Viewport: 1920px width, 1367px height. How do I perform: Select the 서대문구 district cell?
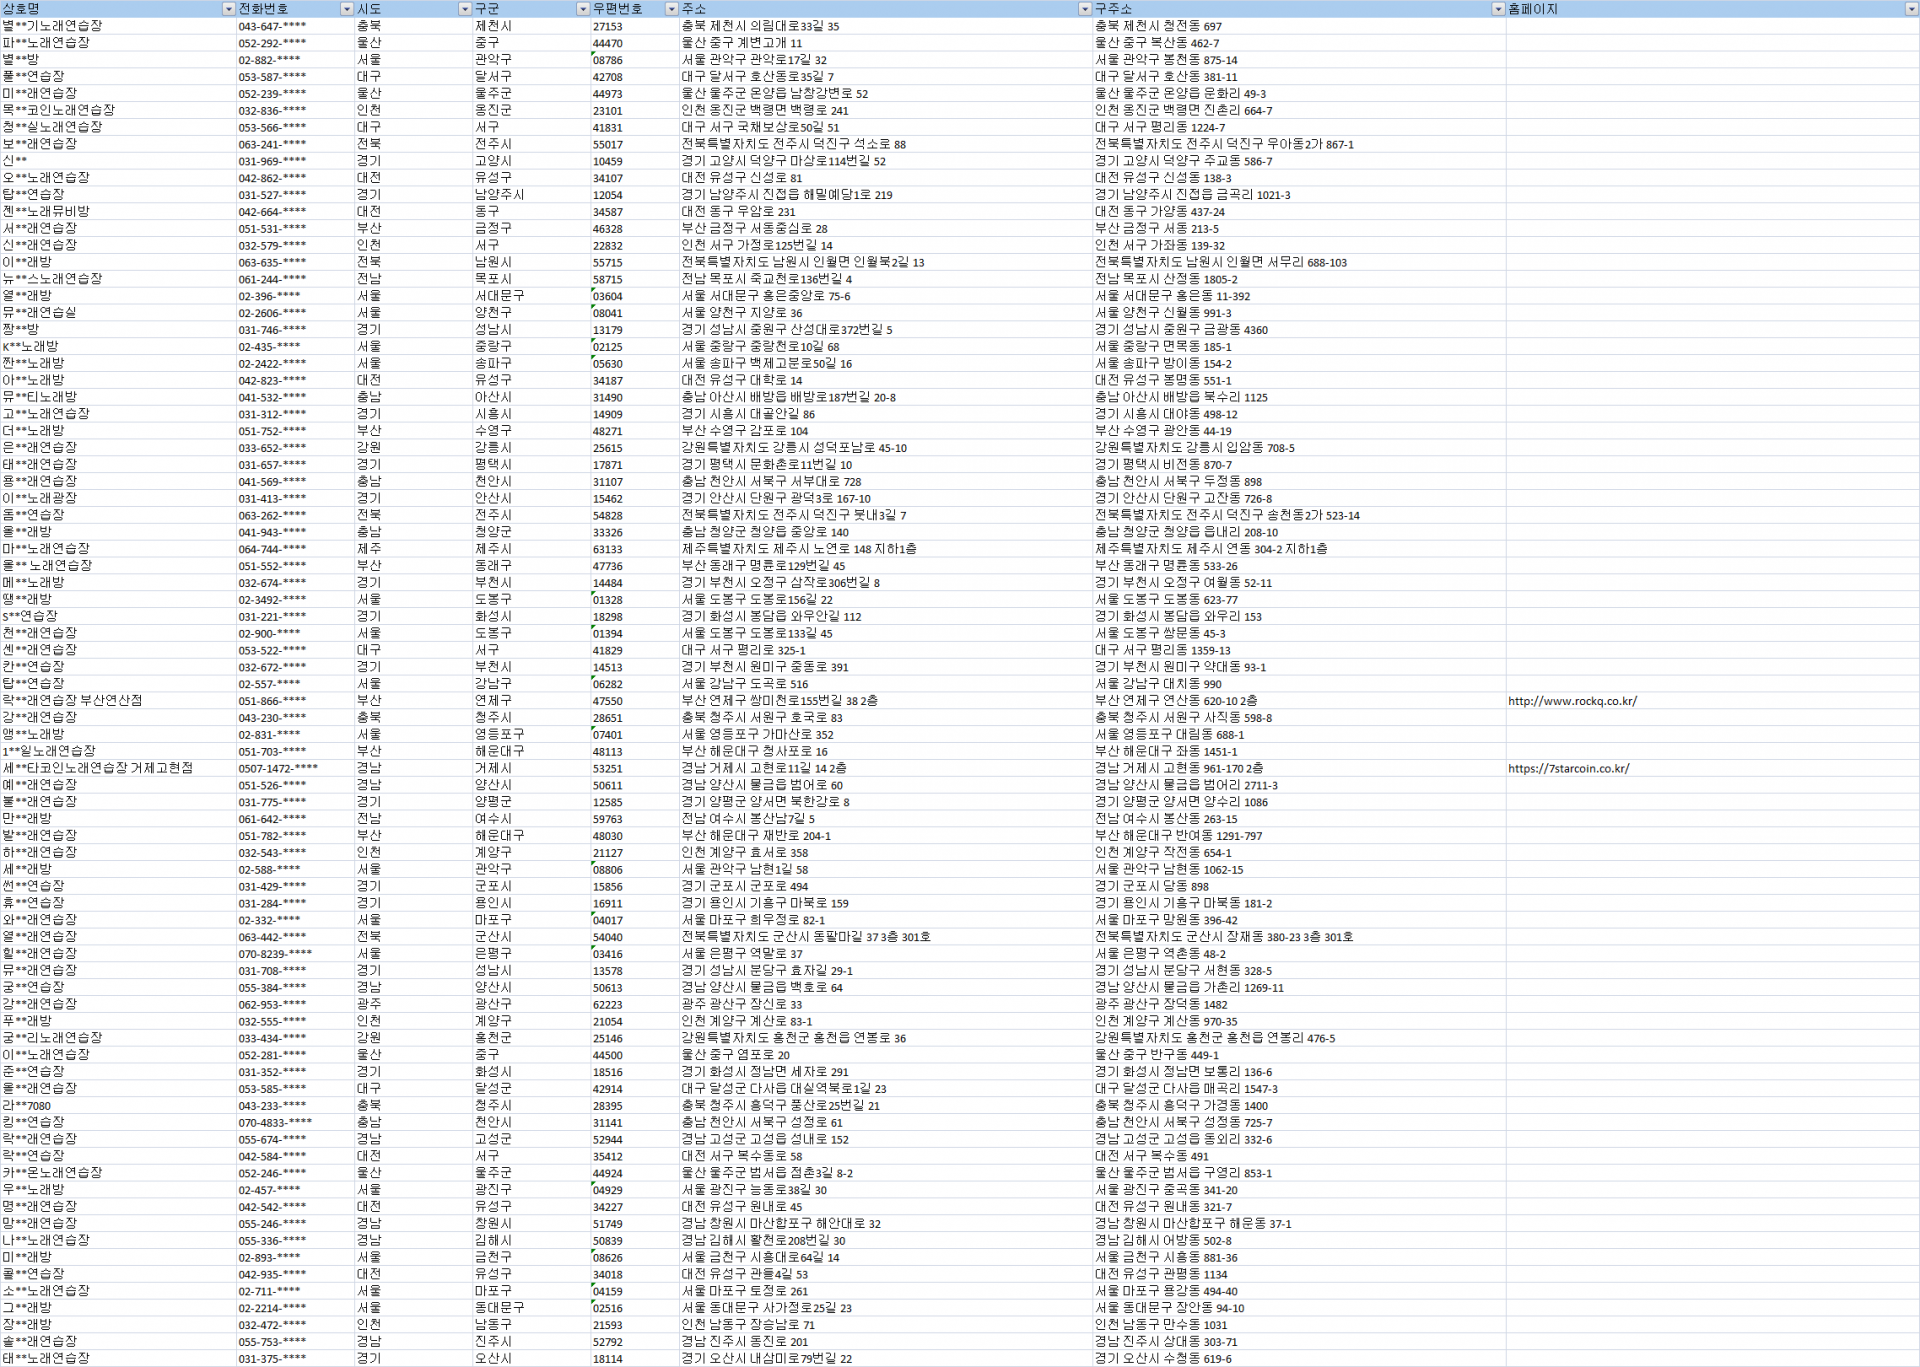click(499, 296)
